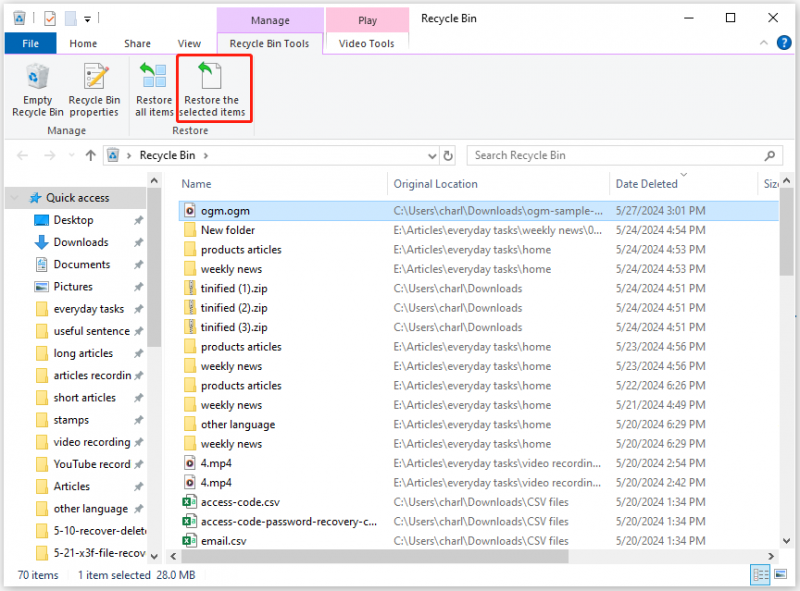Switch to large icons view in status bar
Screen dimensions: 800x591
click(780, 575)
